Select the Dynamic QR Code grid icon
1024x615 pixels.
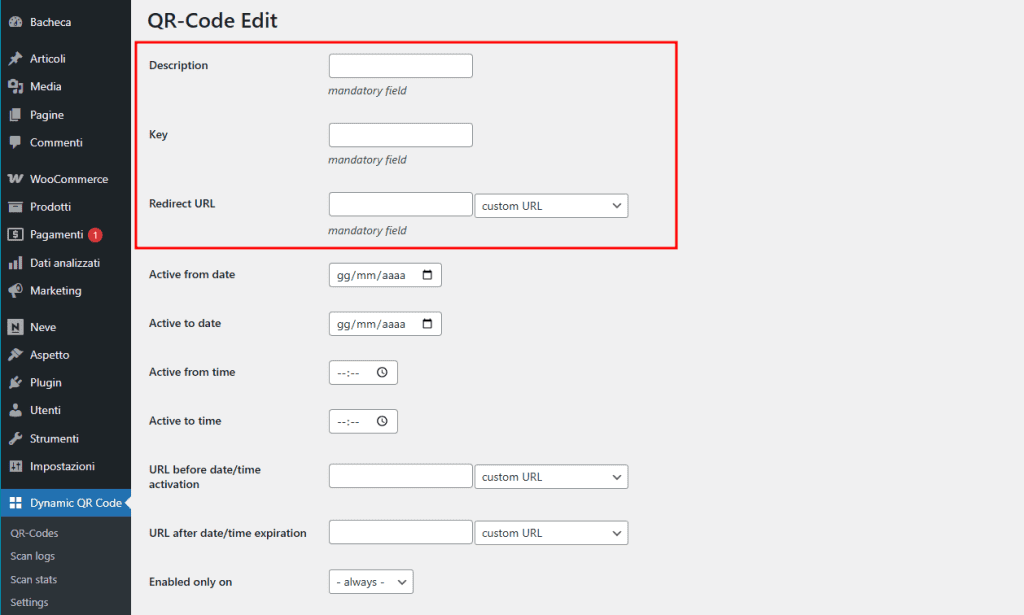click(x=15, y=503)
